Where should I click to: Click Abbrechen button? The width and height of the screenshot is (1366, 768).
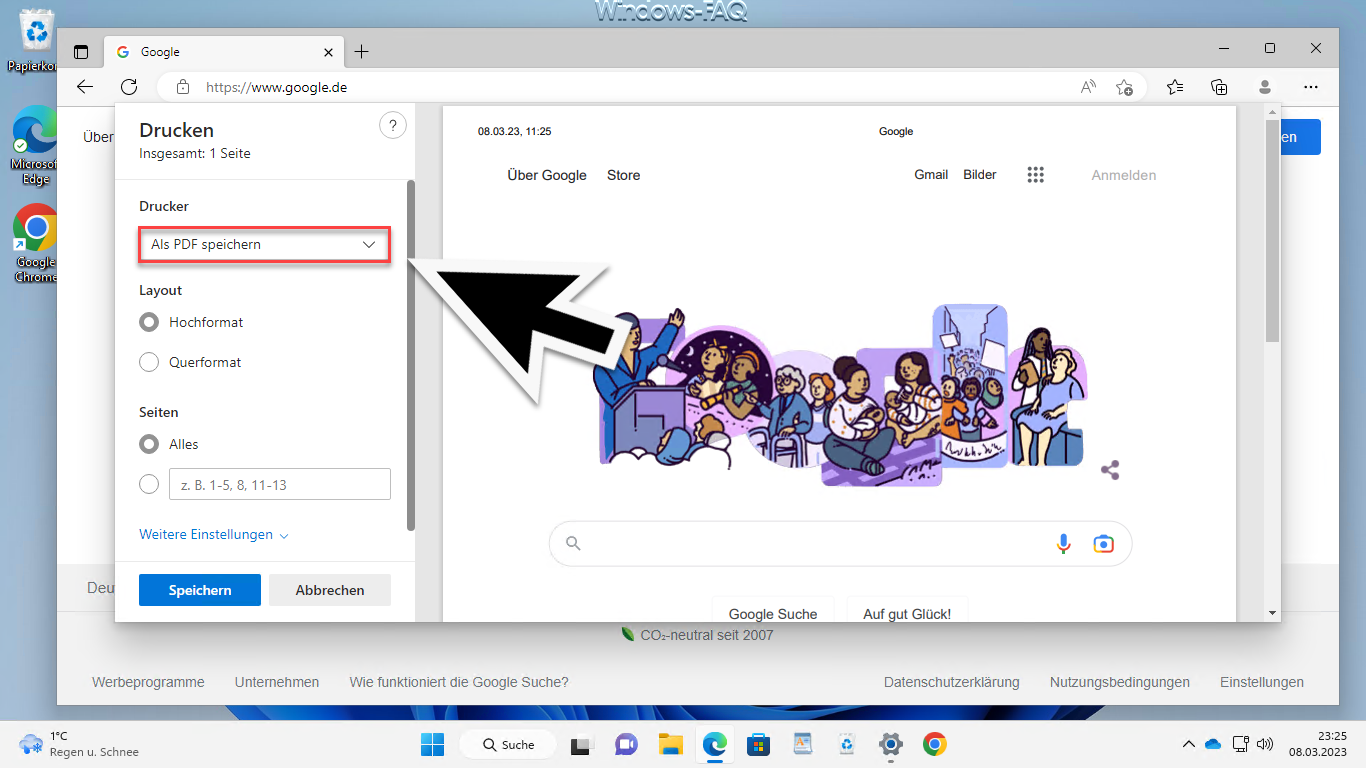point(330,590)
